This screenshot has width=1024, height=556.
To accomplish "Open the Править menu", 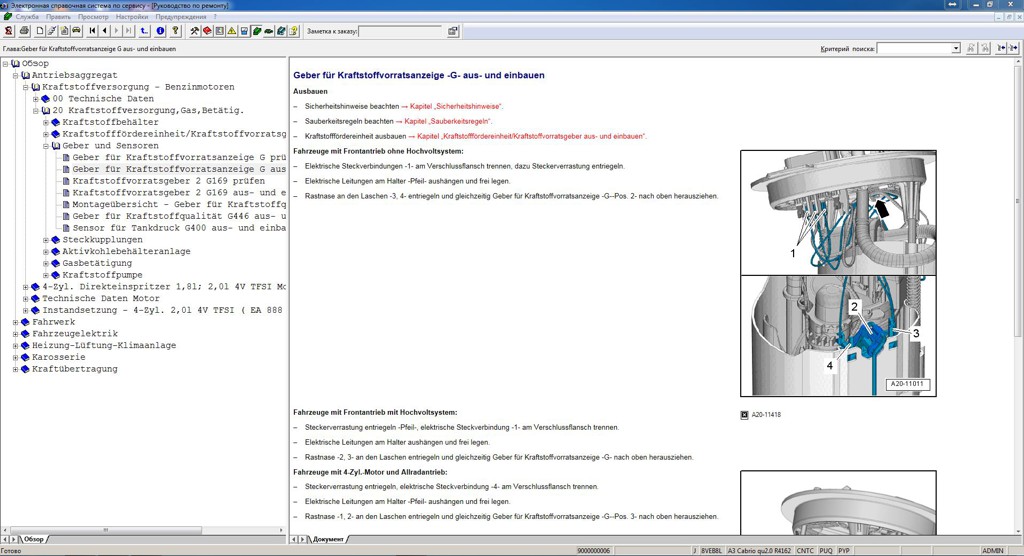I will click(58, 16).
